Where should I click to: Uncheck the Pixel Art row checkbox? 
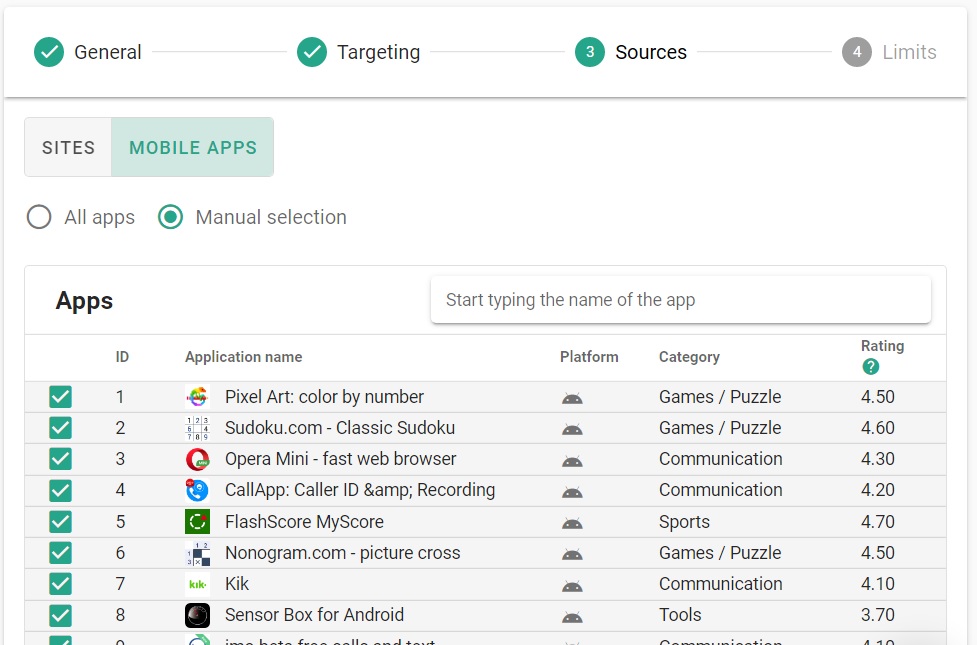click(x=60, y=396)
